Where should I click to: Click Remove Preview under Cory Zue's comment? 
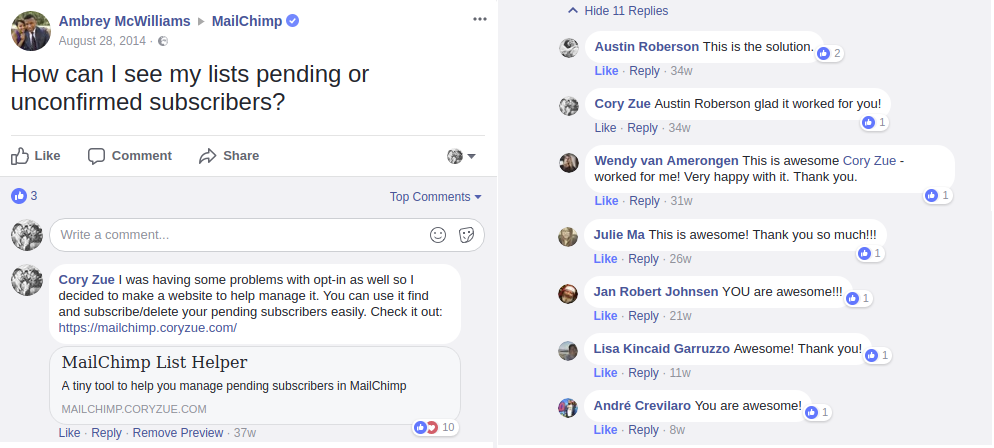click(178, 433)
